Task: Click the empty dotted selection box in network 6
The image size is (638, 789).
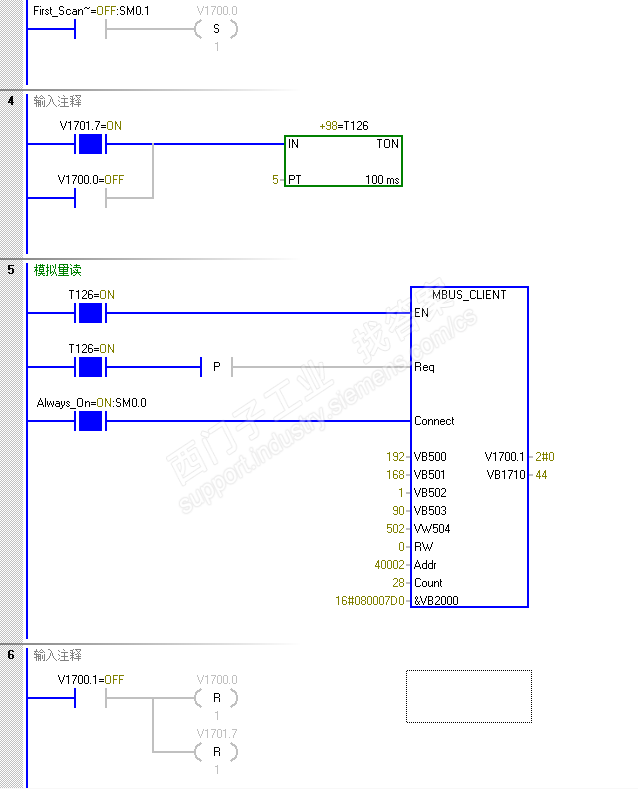Action: tap(469, 696)
